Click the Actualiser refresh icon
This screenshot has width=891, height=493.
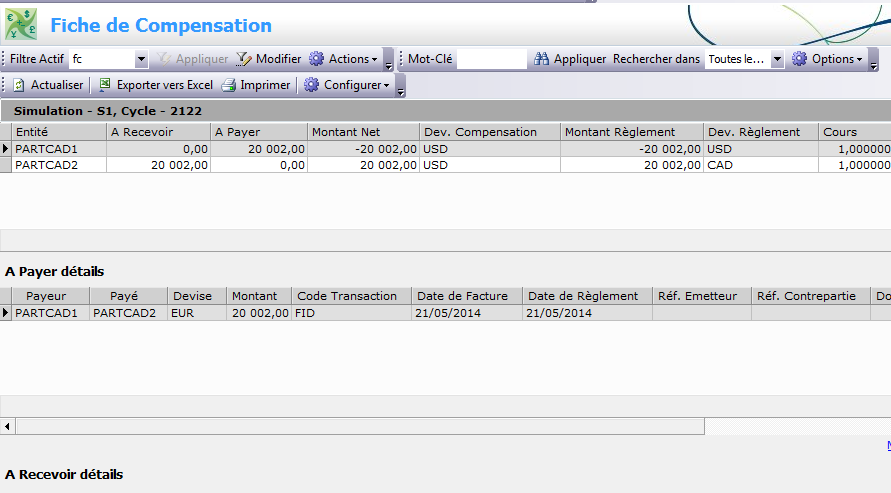[x=20, y=86]
